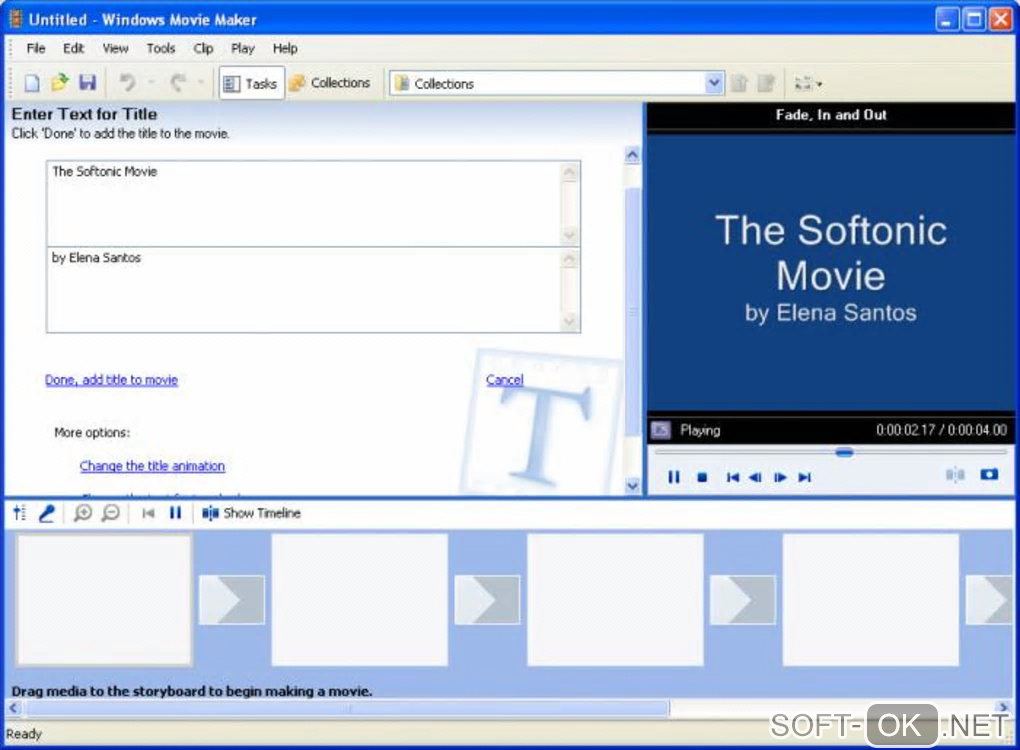Screen dimensions: 1020x750
Task: Click the scroll down arrow in the subtitle text box
Action: click(569, 321)
